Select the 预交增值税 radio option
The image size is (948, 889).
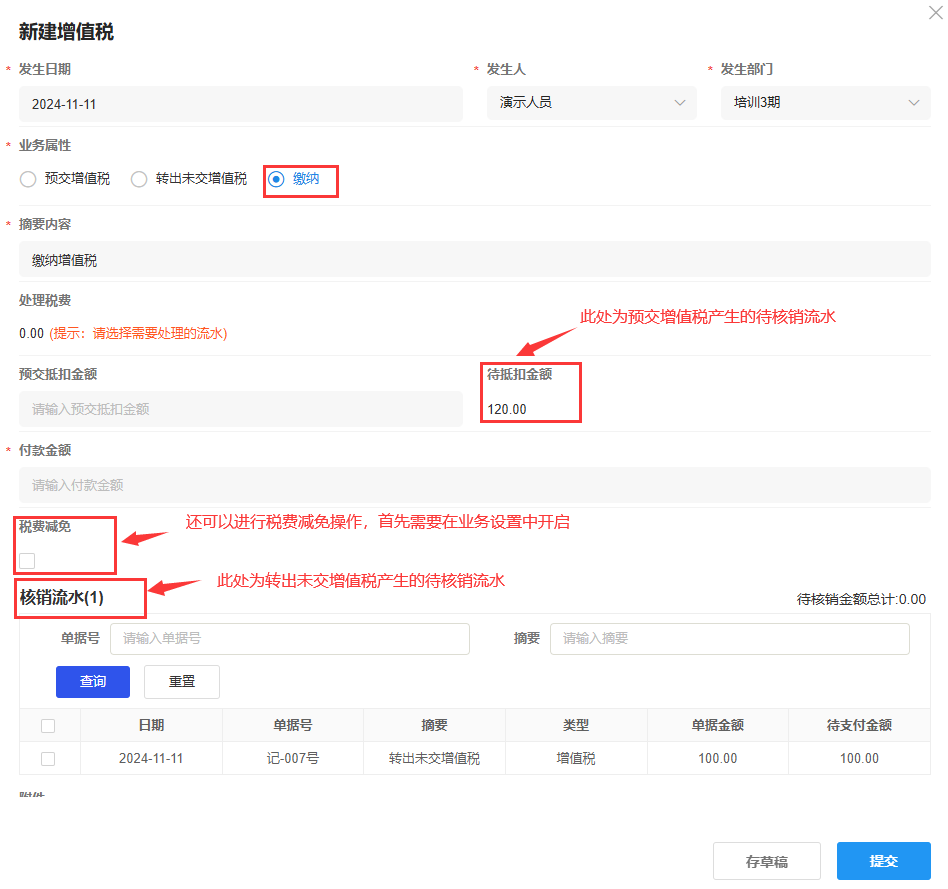[28, 179]
